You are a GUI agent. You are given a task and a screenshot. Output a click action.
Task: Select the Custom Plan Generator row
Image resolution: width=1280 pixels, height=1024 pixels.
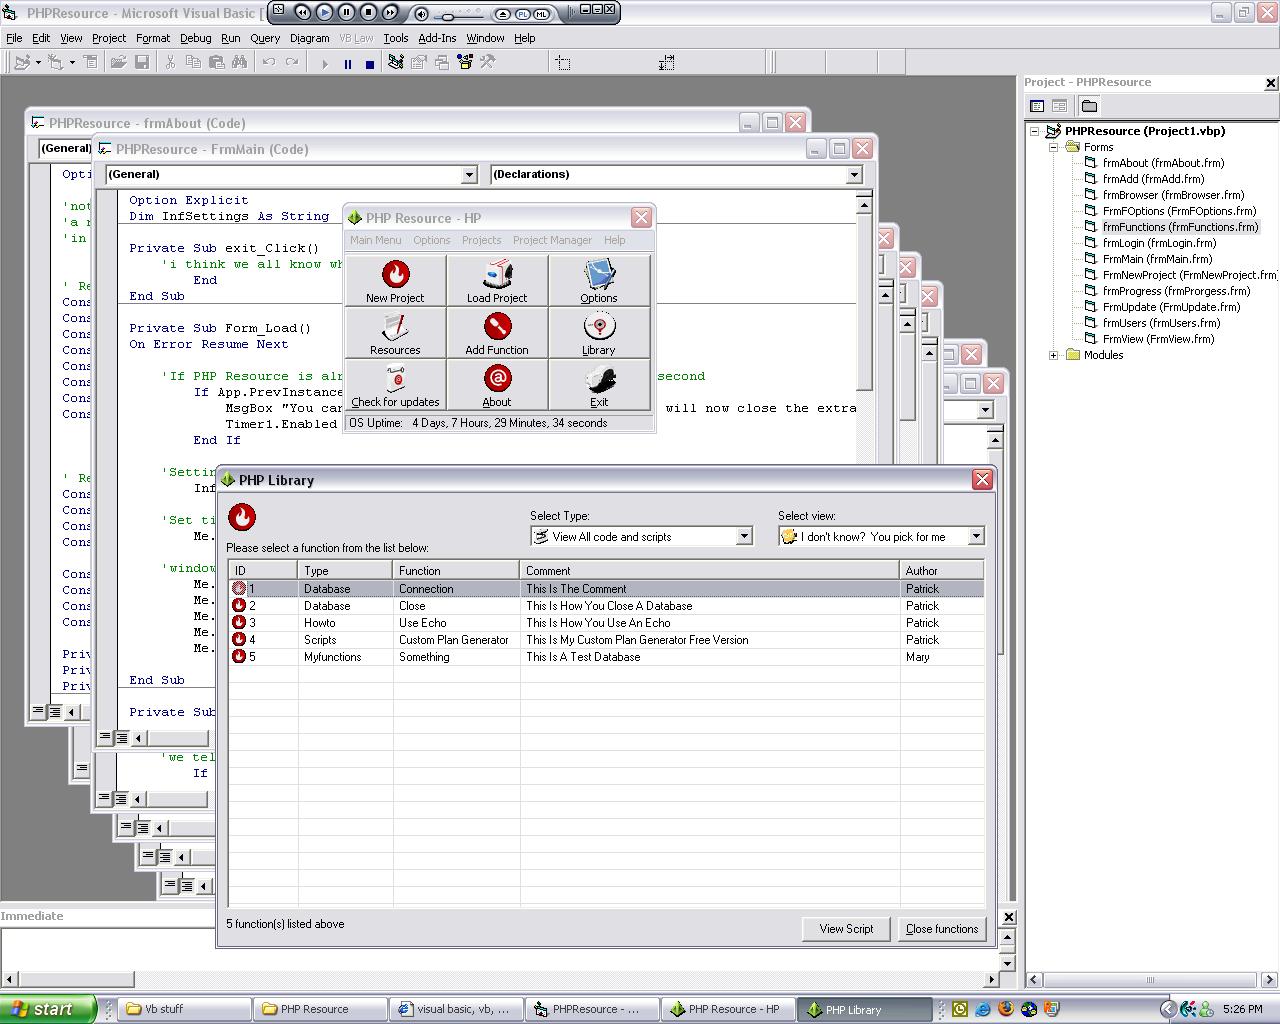pyautogui.click(x=453, y=640)
